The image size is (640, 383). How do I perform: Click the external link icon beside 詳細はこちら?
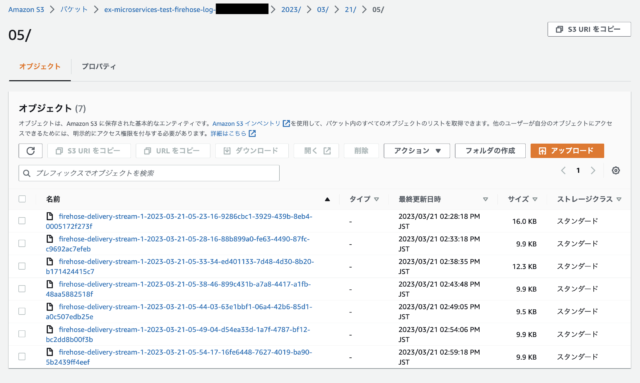[x=252, y=134]
